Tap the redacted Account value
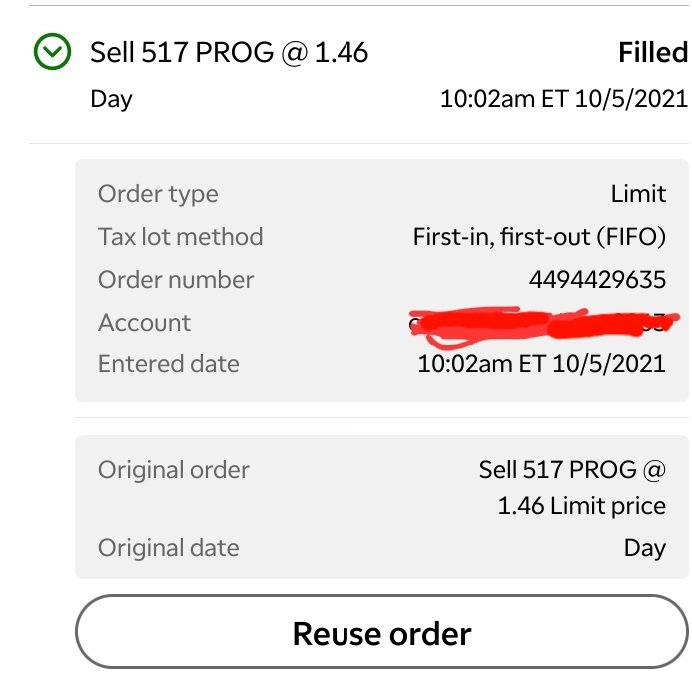 point(544,325)
